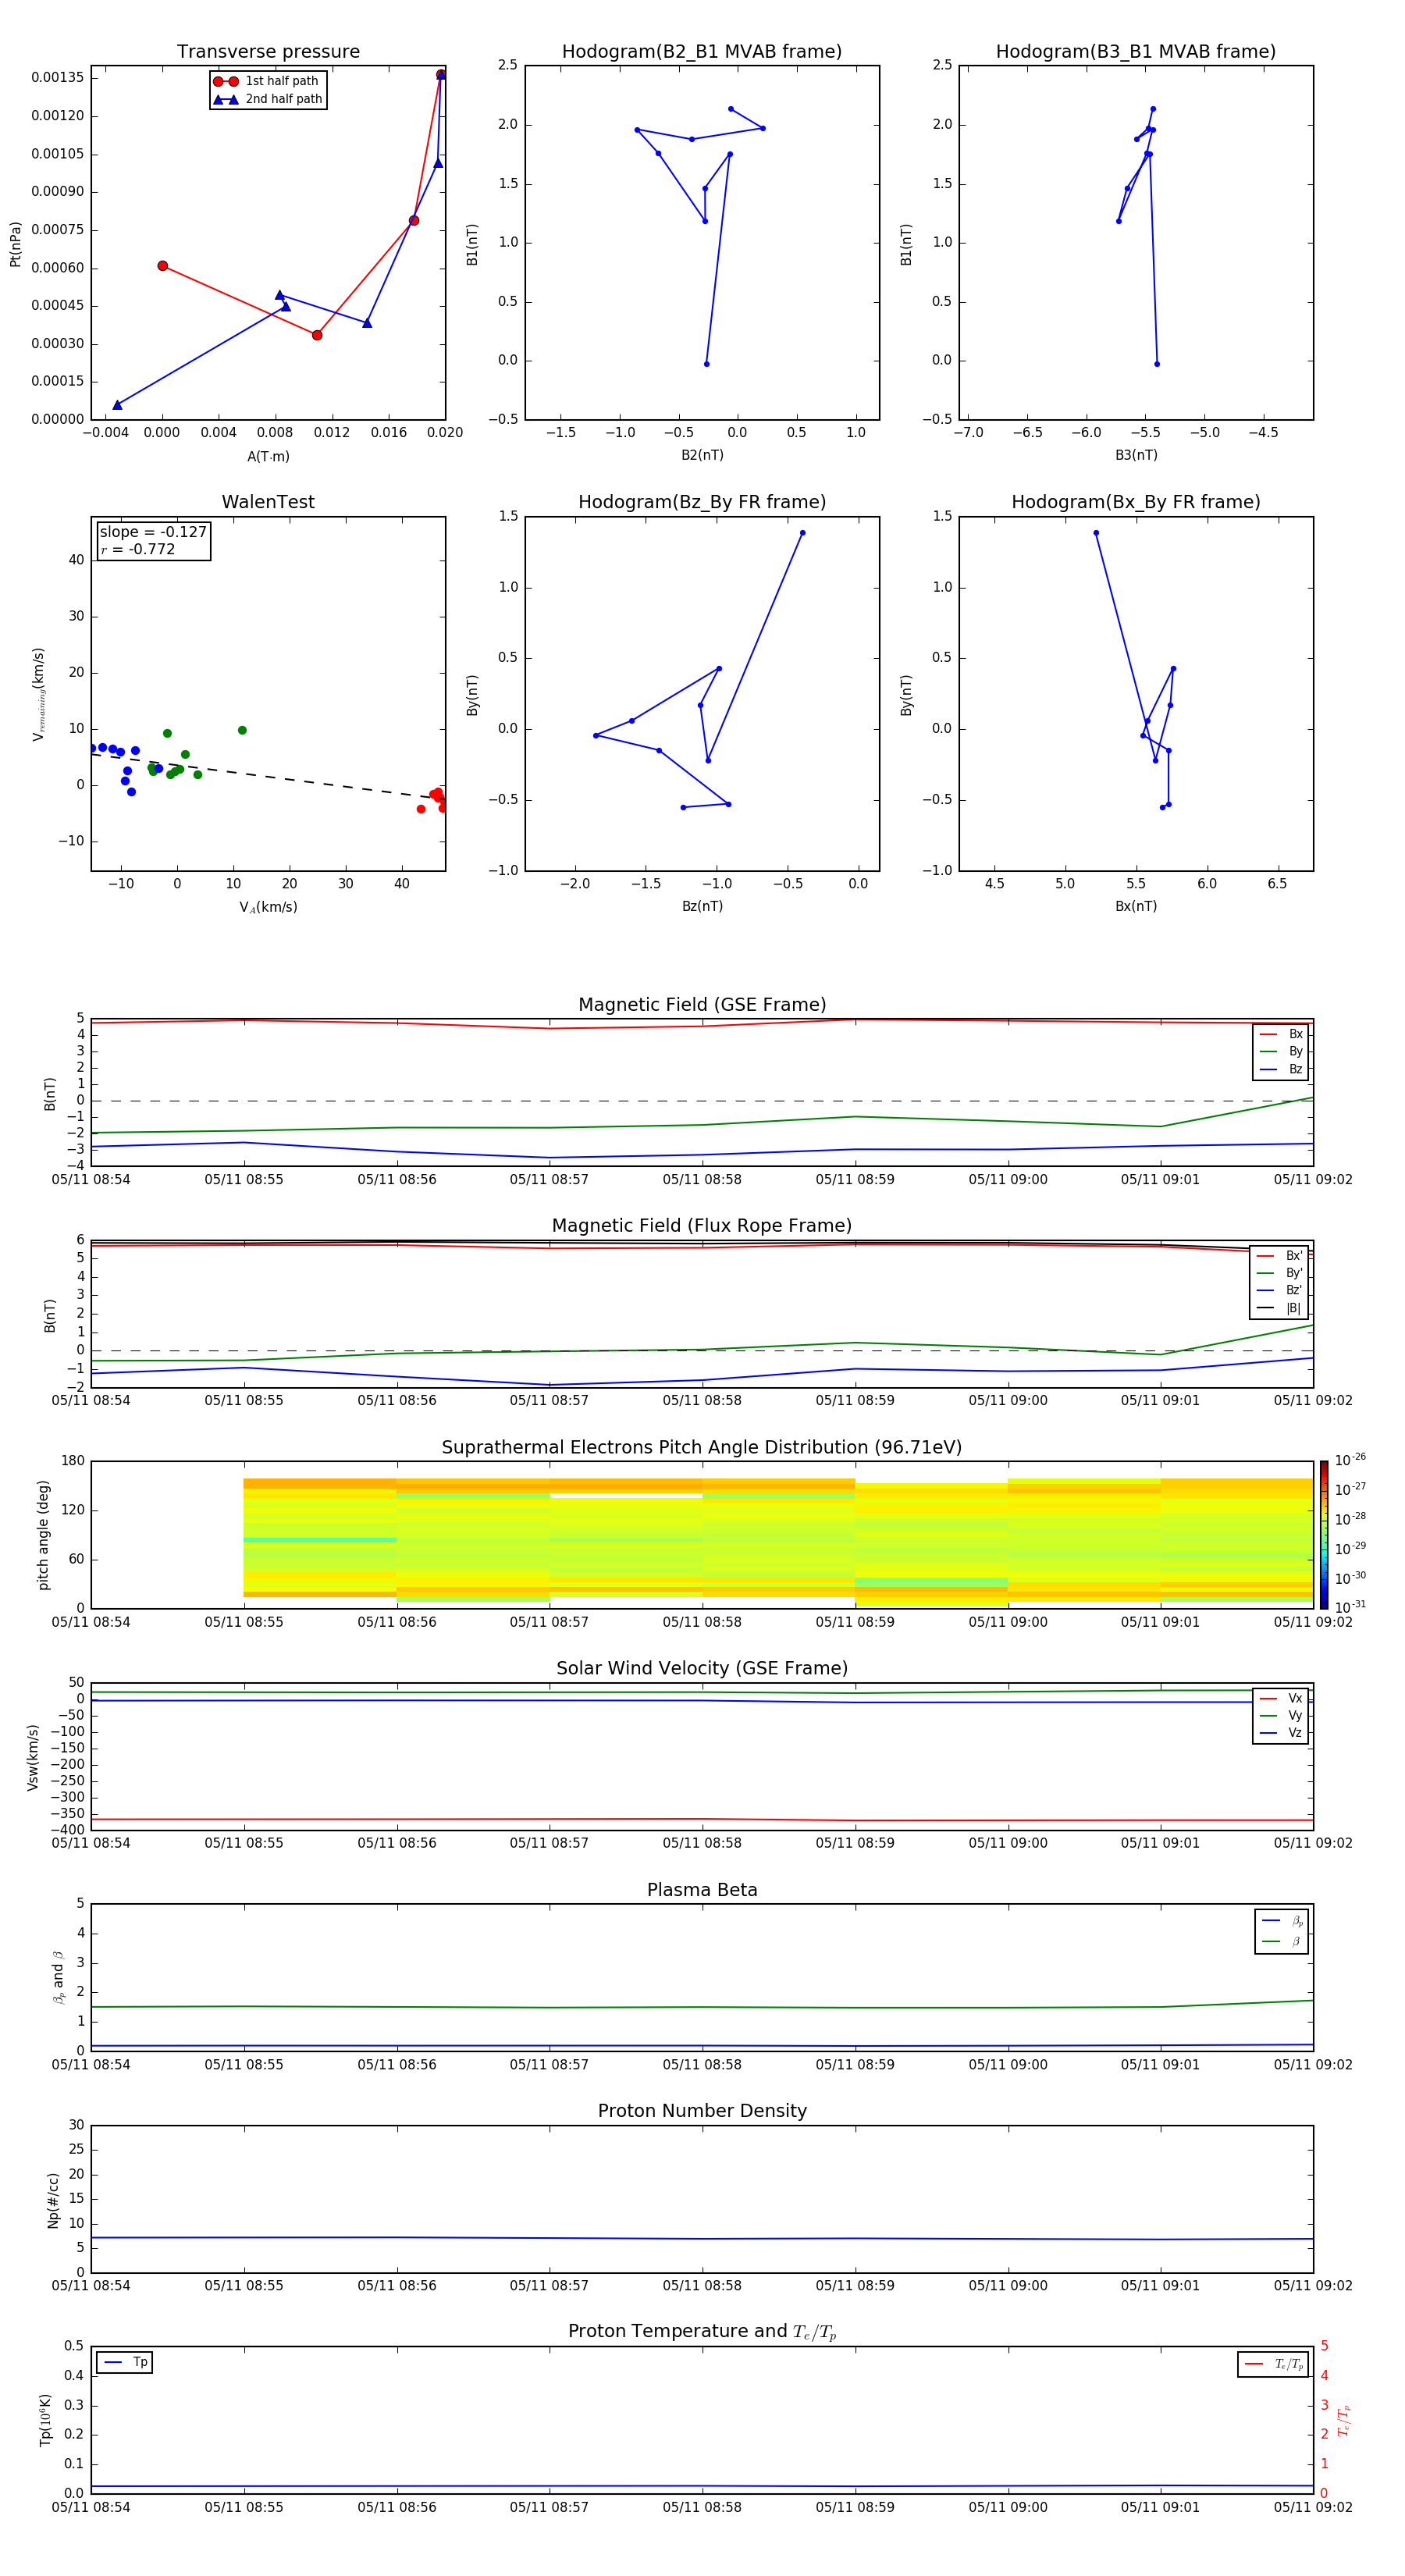Click the "A(T·m)" x-axis label
This screenshot has height=2576, width=1405.
click(268, 456)
